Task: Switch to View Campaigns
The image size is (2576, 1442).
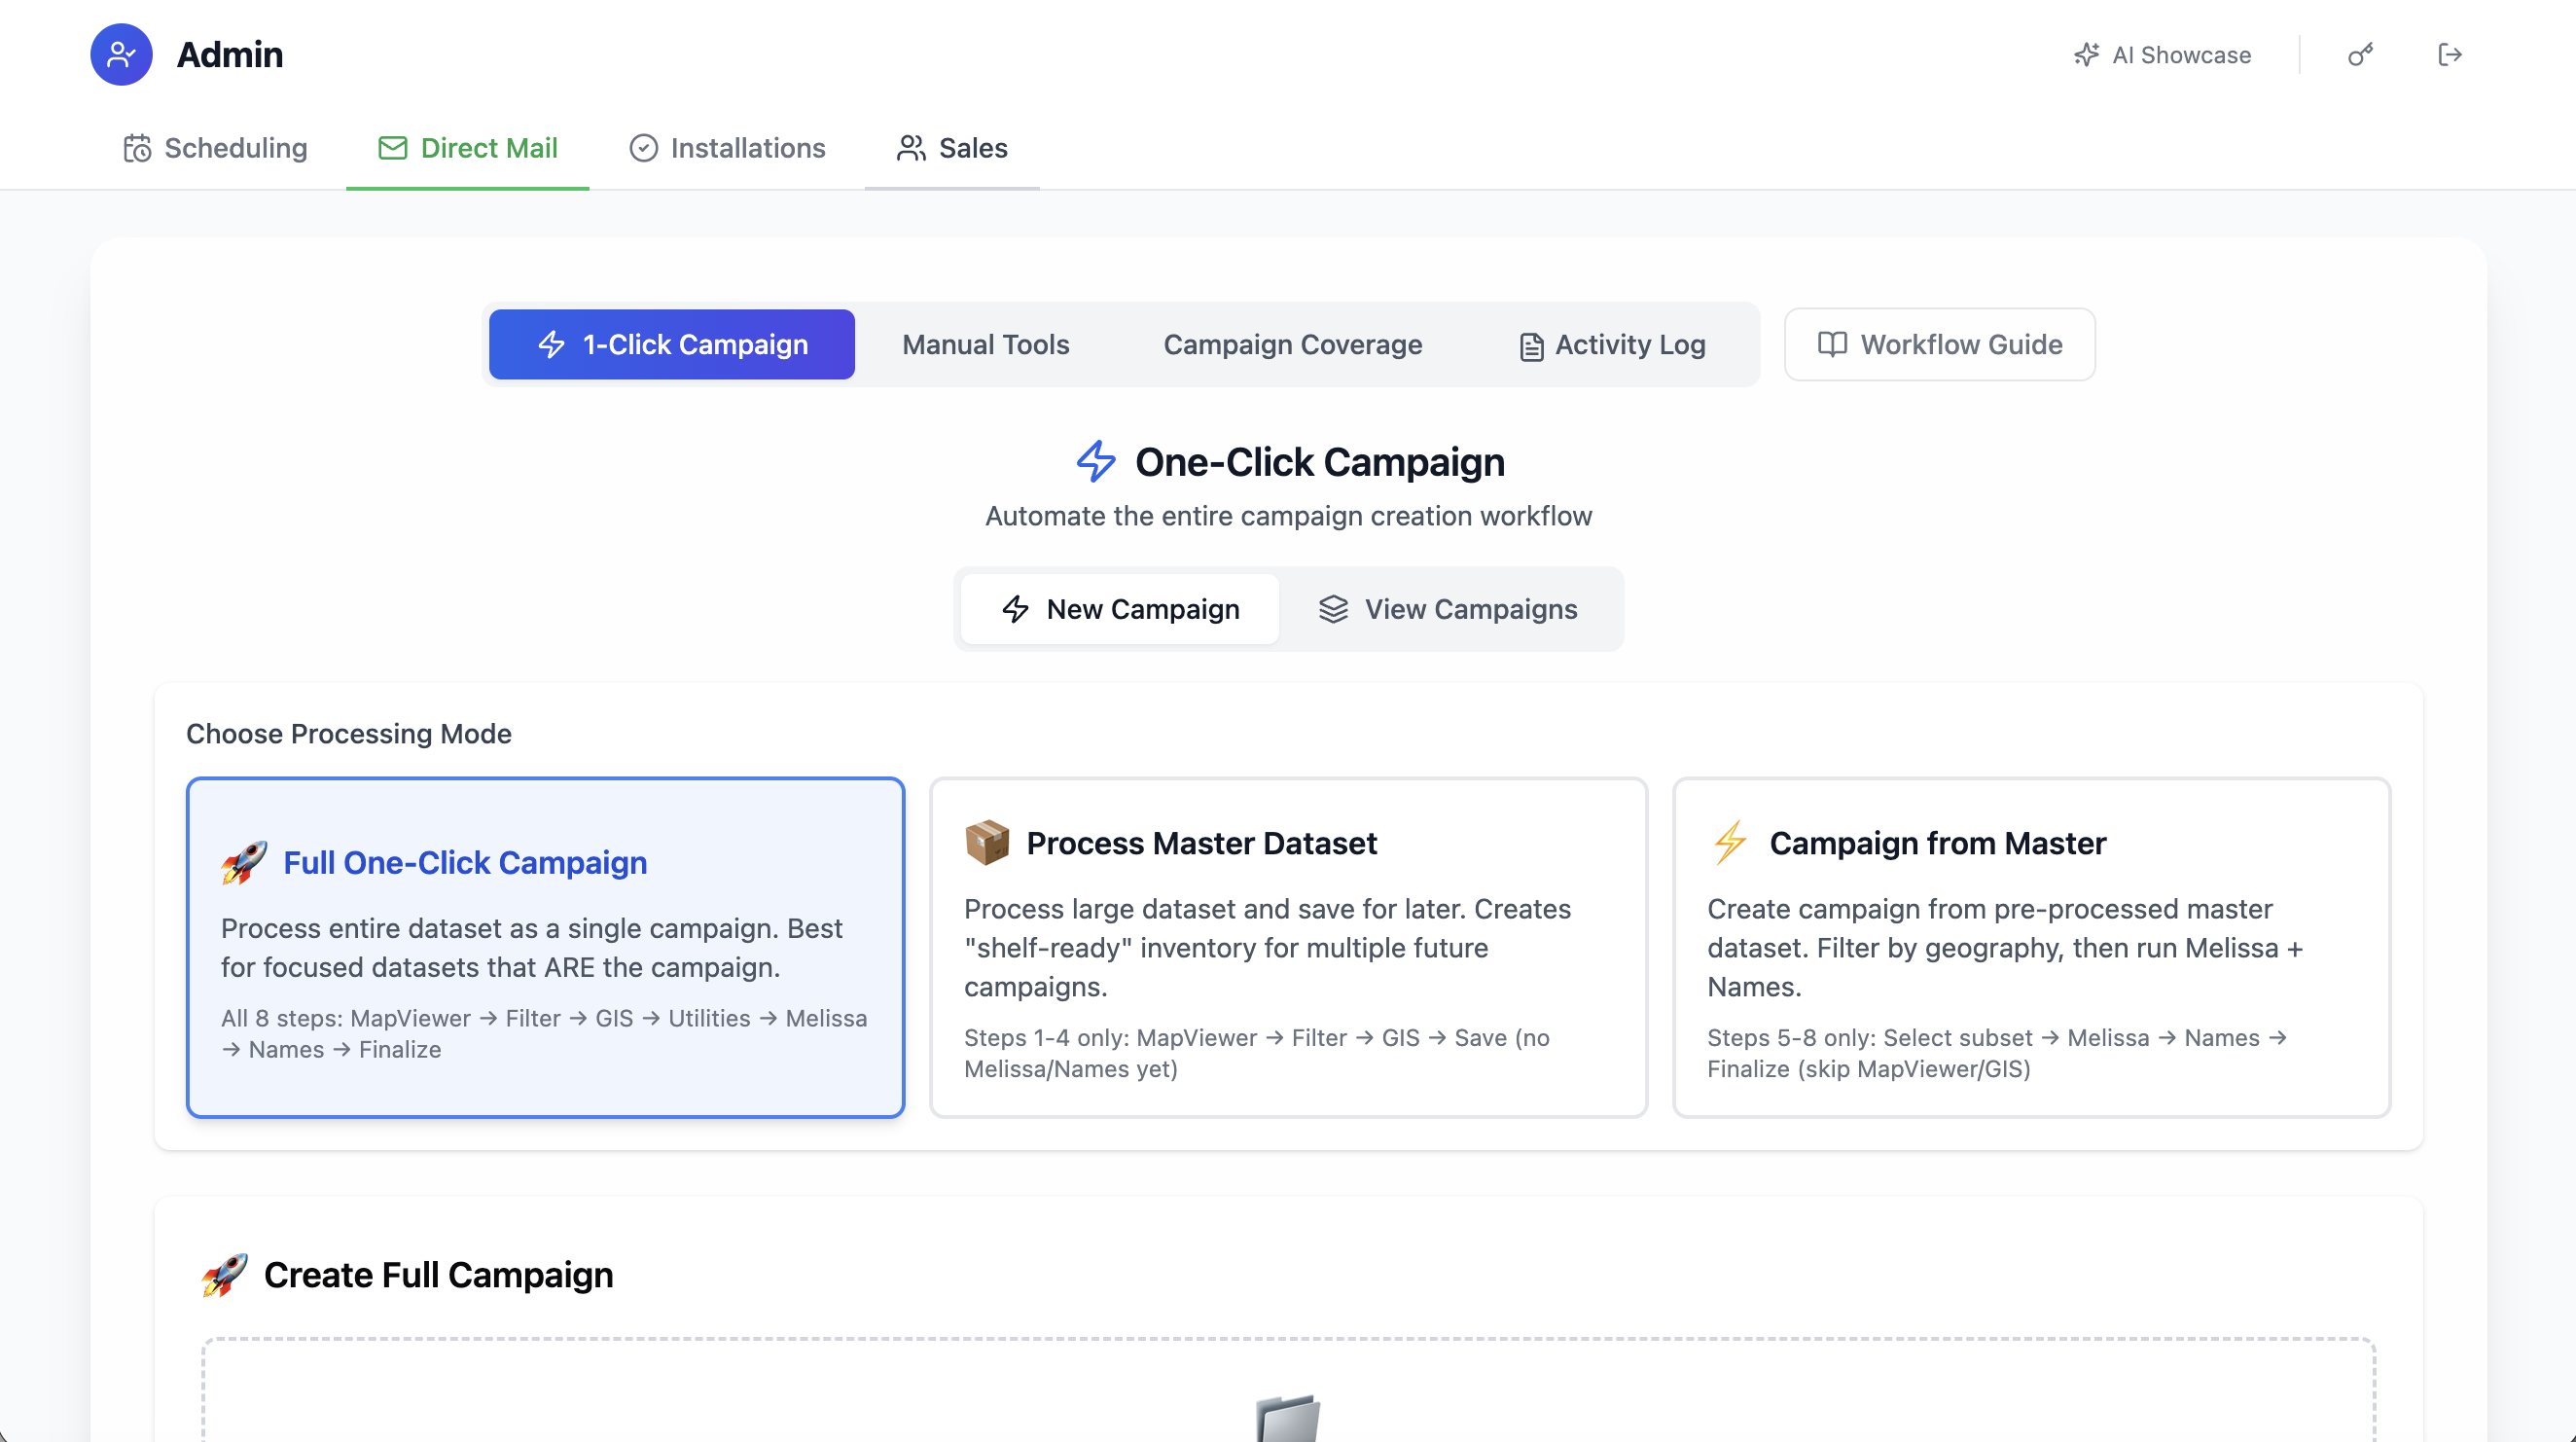Action: [1448, 610]
